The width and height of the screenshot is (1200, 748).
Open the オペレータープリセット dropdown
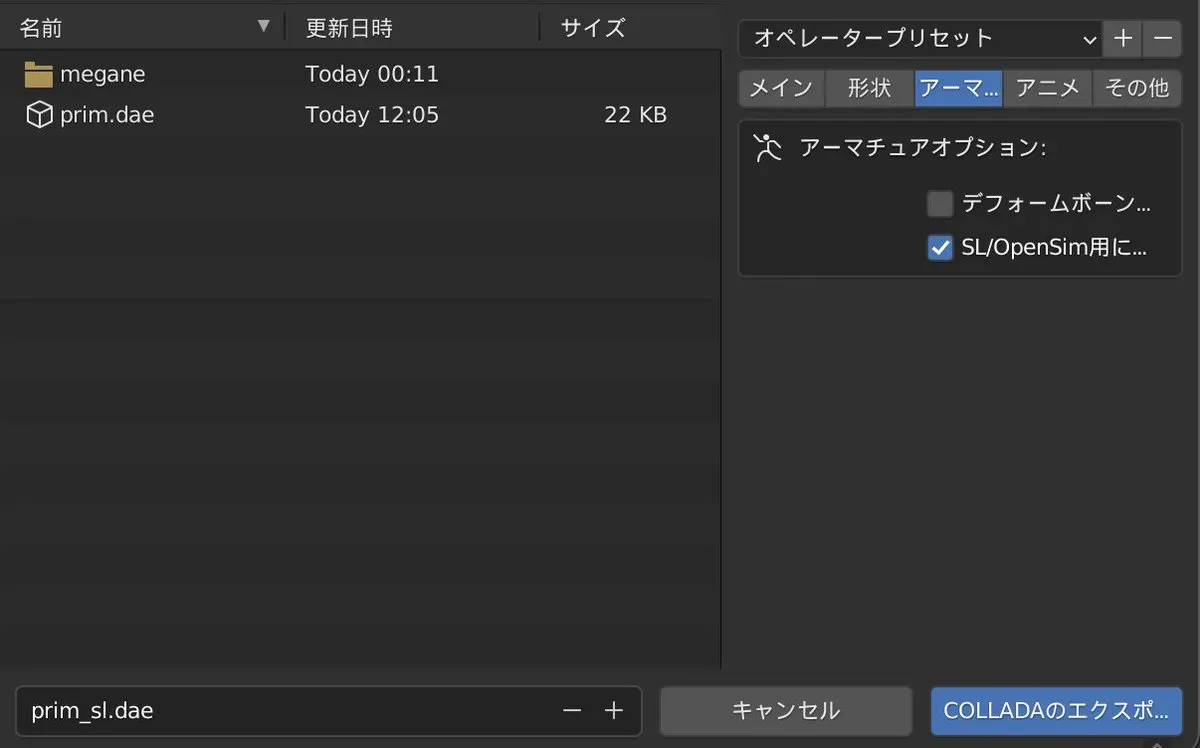920,39
